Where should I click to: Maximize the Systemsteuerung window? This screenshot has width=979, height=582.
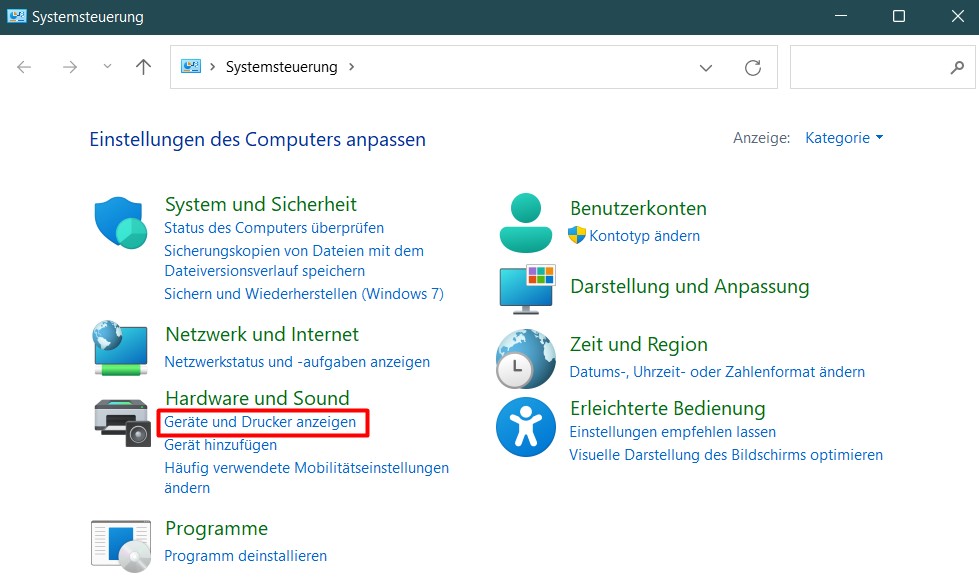tap(899, 16)
